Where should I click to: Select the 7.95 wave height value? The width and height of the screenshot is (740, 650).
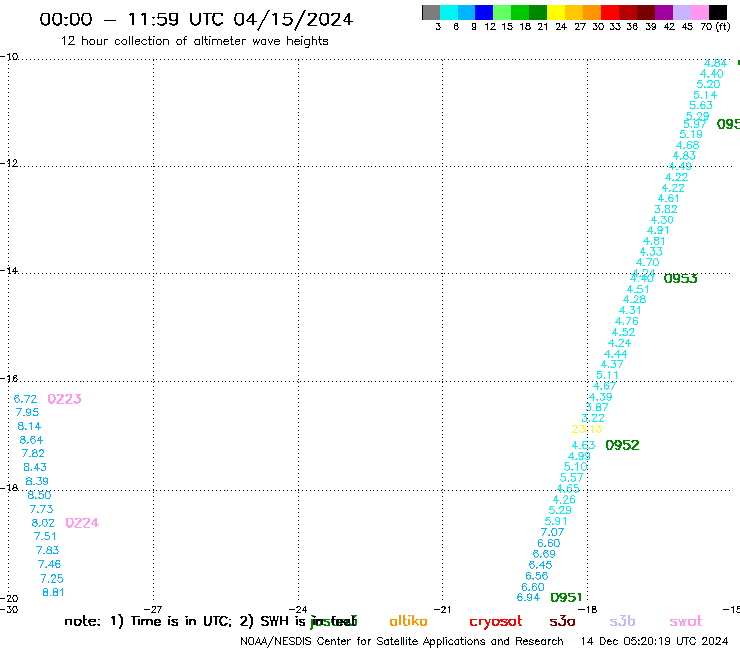click(x=27, y=413)
